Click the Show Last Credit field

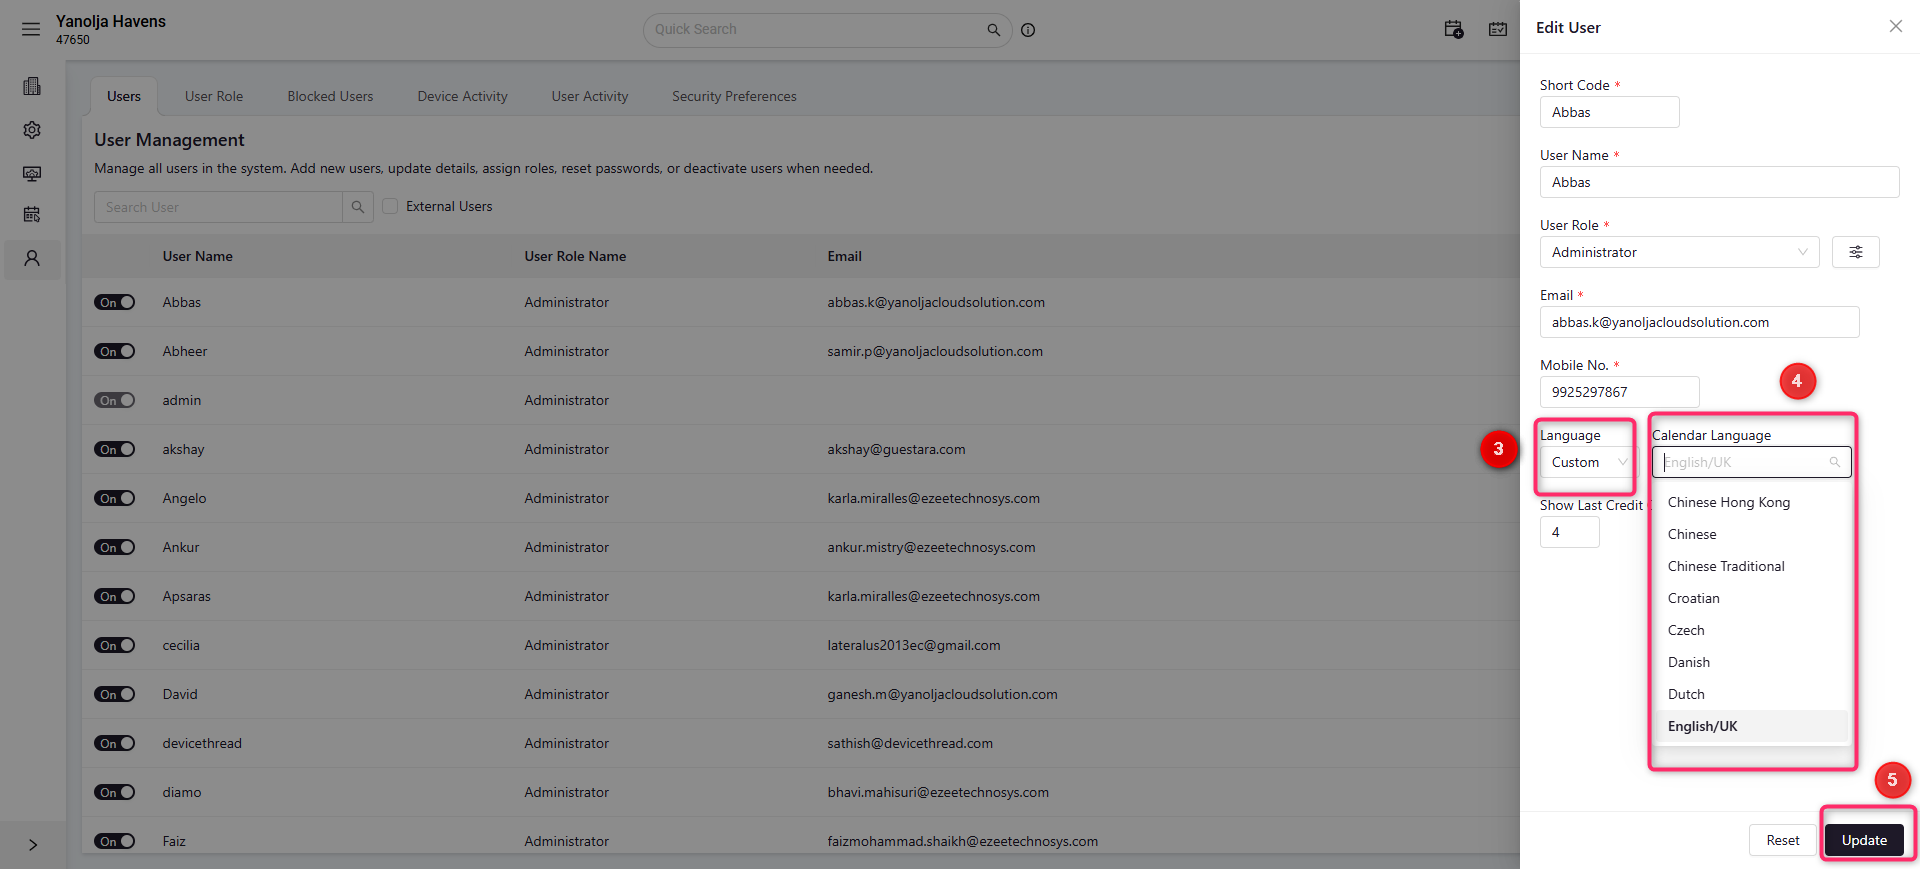(x=1569, y=532)
